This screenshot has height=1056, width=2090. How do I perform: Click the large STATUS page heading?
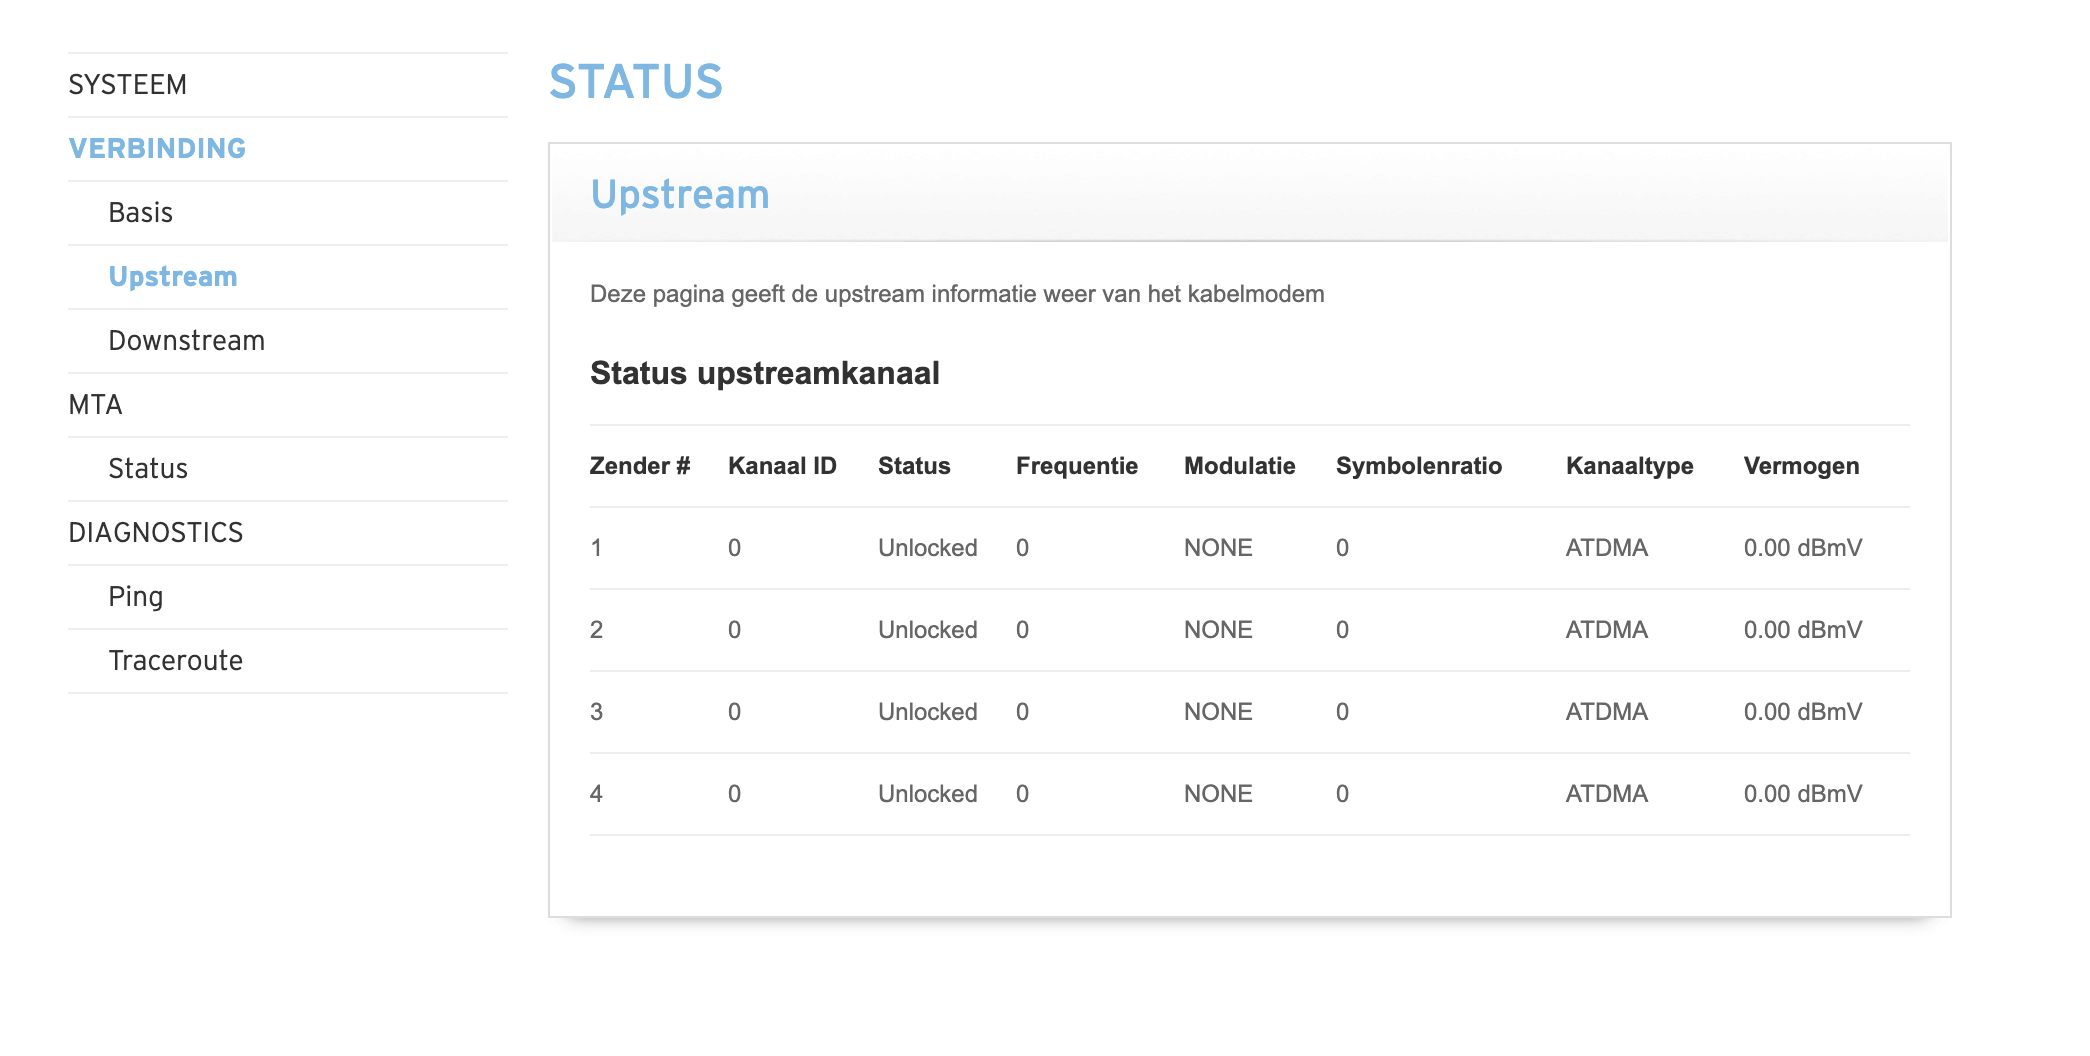pos(635,82)
